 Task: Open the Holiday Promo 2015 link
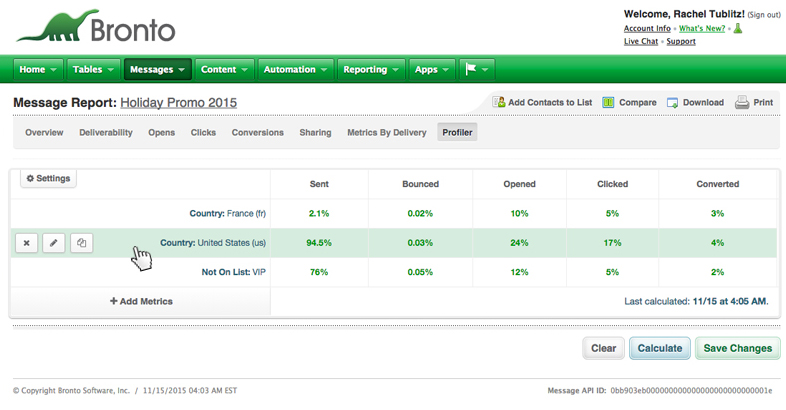(x=179, y=102)
